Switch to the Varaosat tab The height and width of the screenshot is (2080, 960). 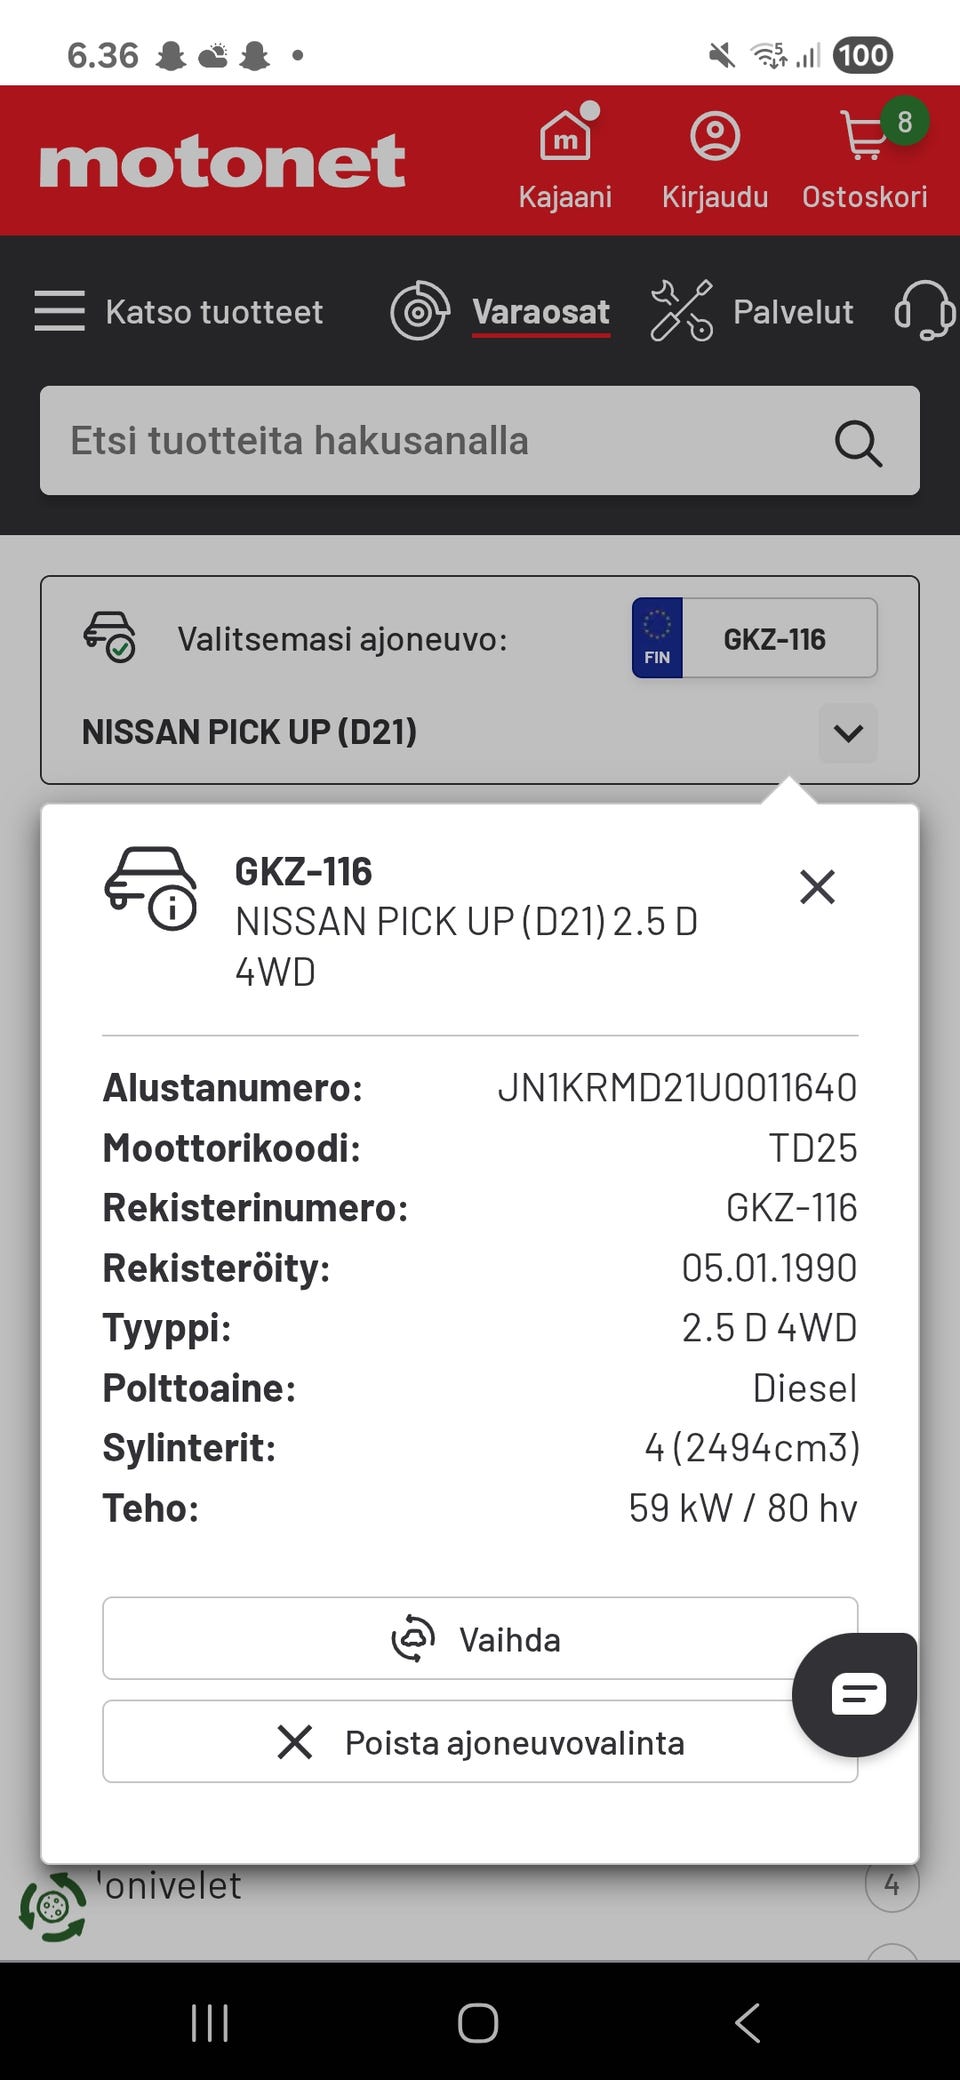tap(540, 312)
